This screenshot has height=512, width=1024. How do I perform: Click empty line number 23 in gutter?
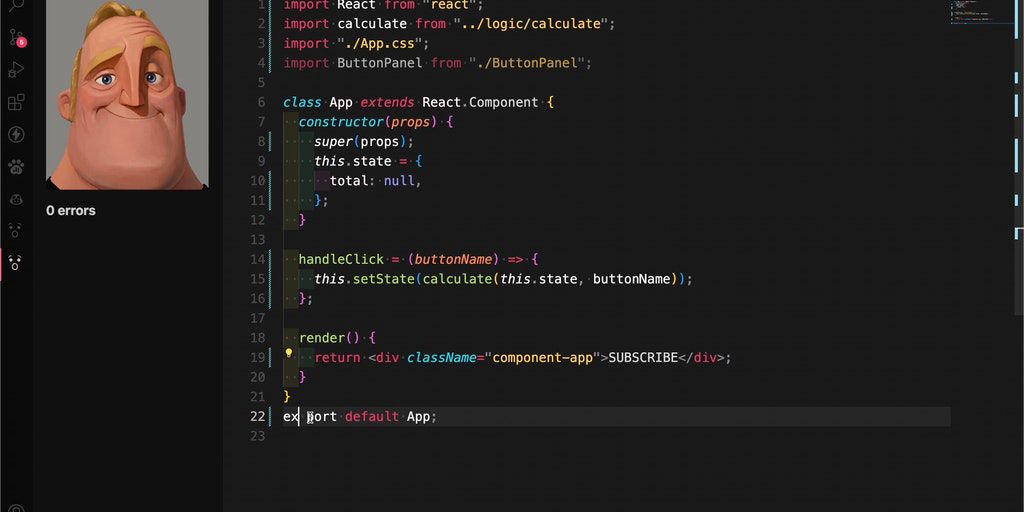point(258,436)
